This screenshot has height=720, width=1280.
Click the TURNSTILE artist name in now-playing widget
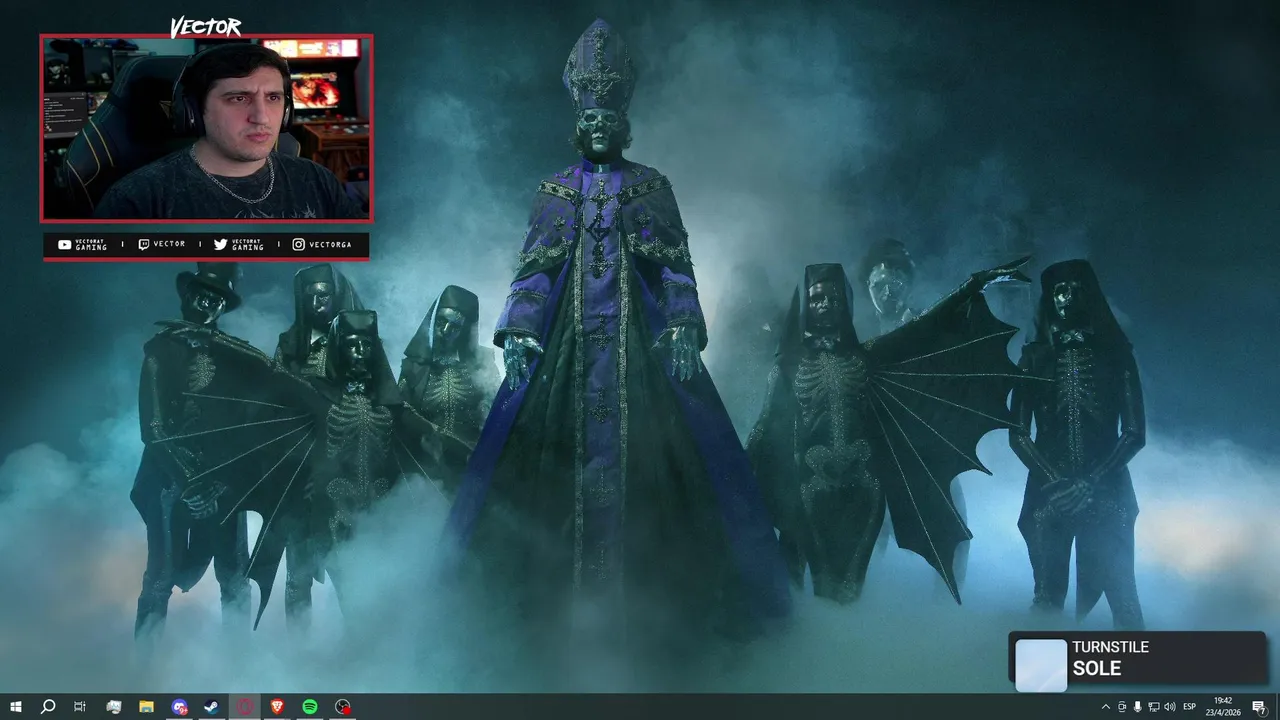point(1110,647)
